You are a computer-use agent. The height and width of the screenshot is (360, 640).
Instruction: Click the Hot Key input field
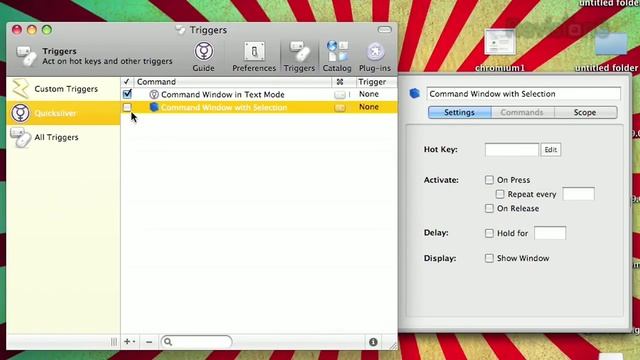click(512, 149)
